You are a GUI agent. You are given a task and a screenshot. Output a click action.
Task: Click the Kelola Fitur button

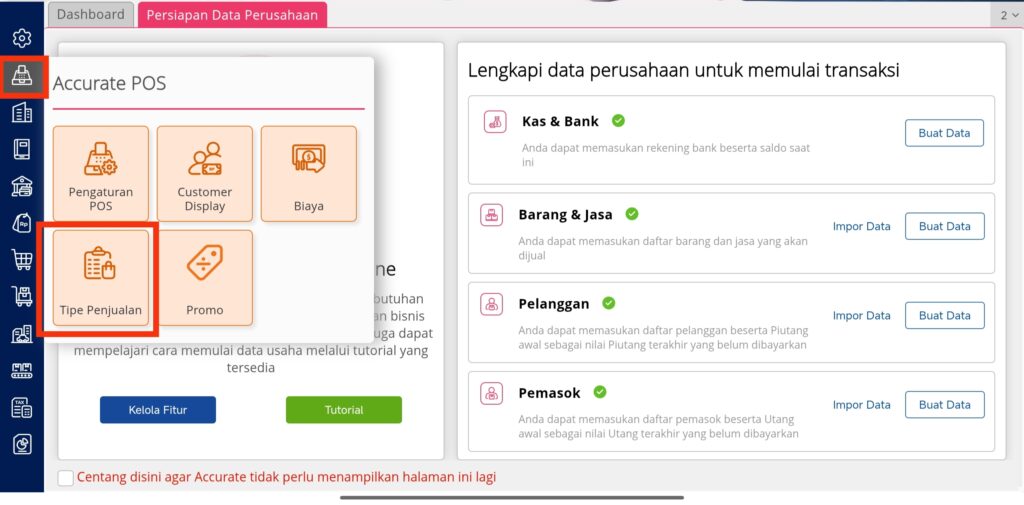[x=158, y=410]
